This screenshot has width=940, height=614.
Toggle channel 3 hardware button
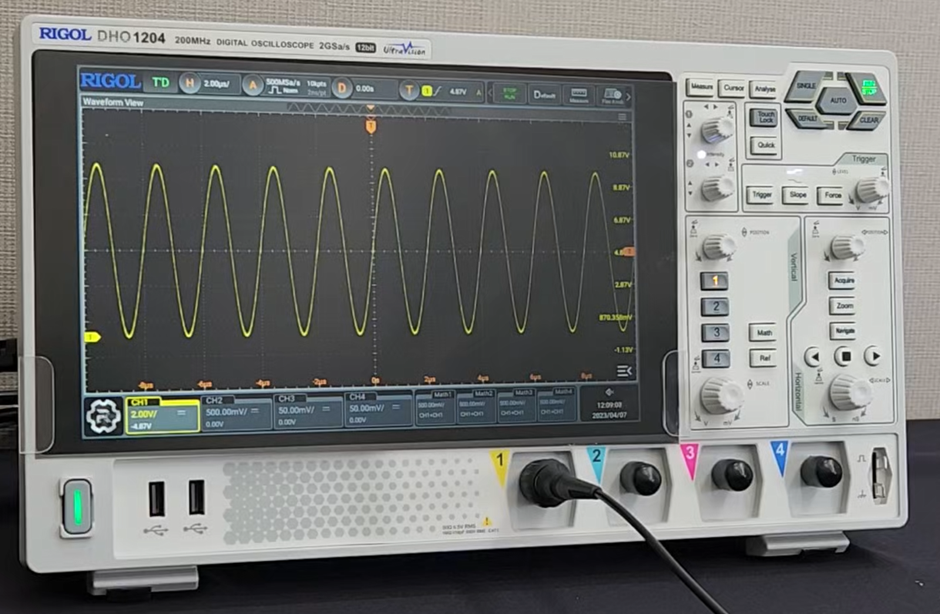click(x=716, y=332)
